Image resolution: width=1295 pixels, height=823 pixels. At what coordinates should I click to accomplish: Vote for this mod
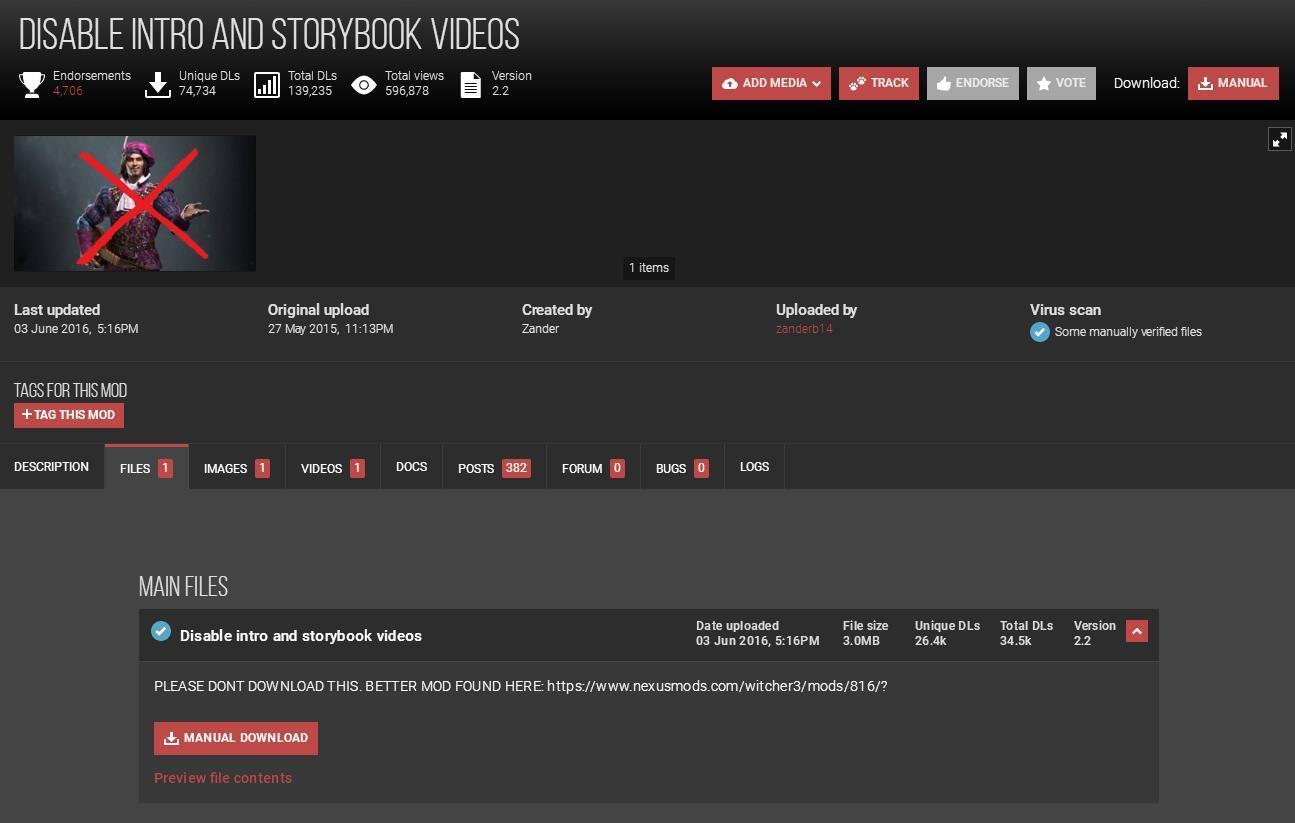pyautogui.click(x=1060, y=83)
